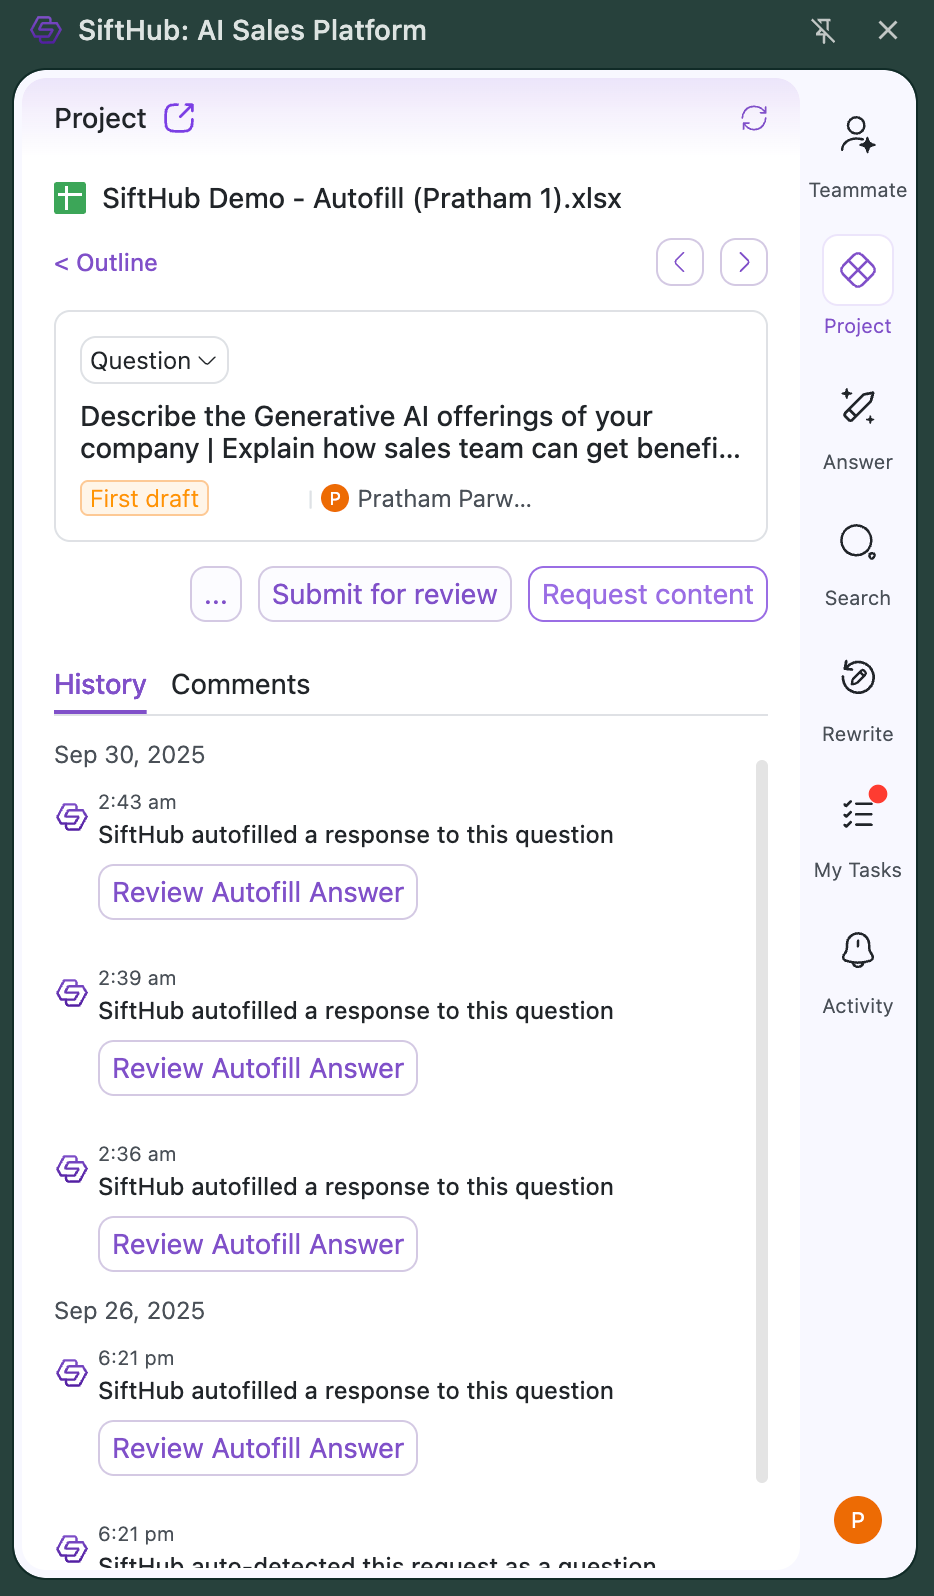Image resolution: width=934 pixels, height=1596 pixels.
Task: Switch to the Comments tab
Action: point(240,685)
